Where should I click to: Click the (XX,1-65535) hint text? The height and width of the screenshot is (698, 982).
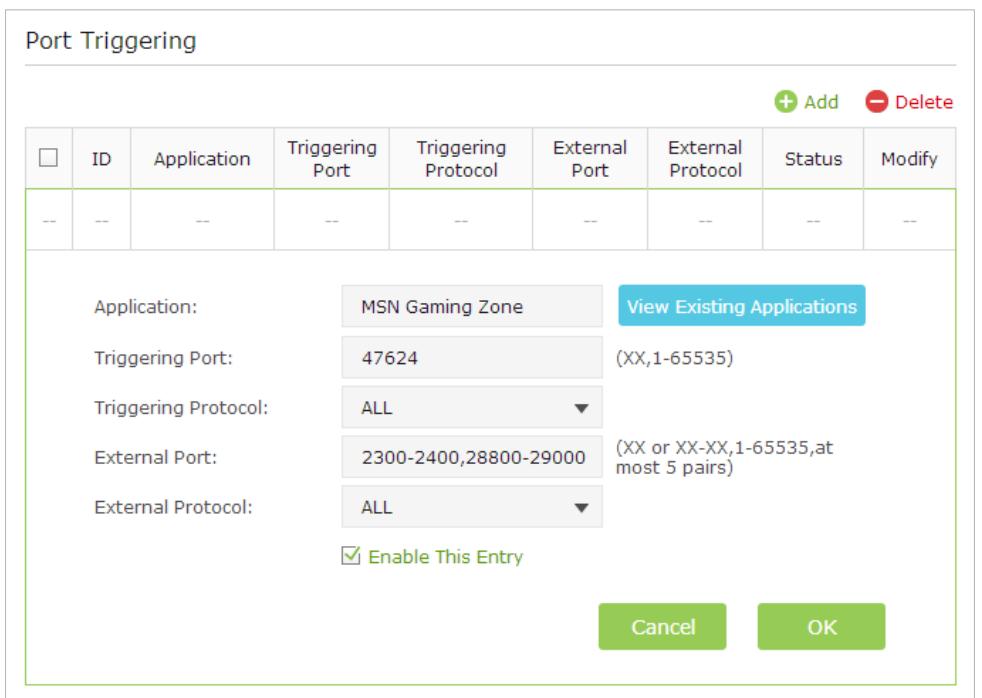pos(674,358)
